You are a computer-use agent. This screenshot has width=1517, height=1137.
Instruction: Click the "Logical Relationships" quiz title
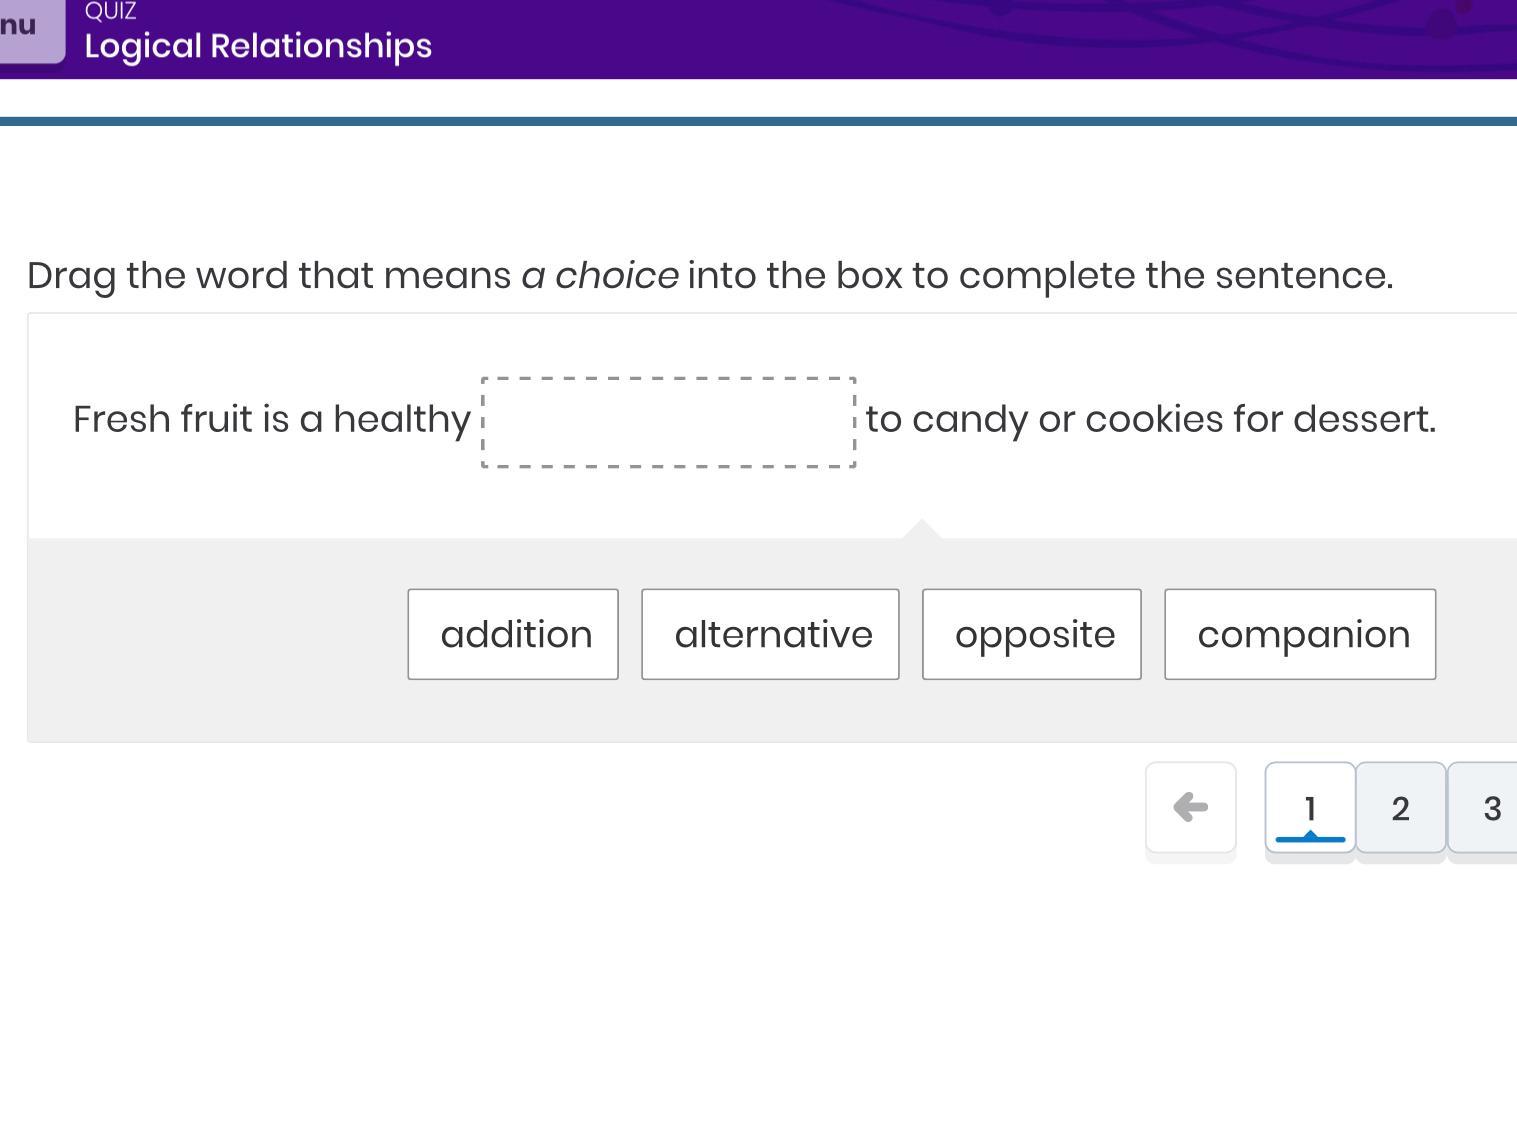[258, 46]
